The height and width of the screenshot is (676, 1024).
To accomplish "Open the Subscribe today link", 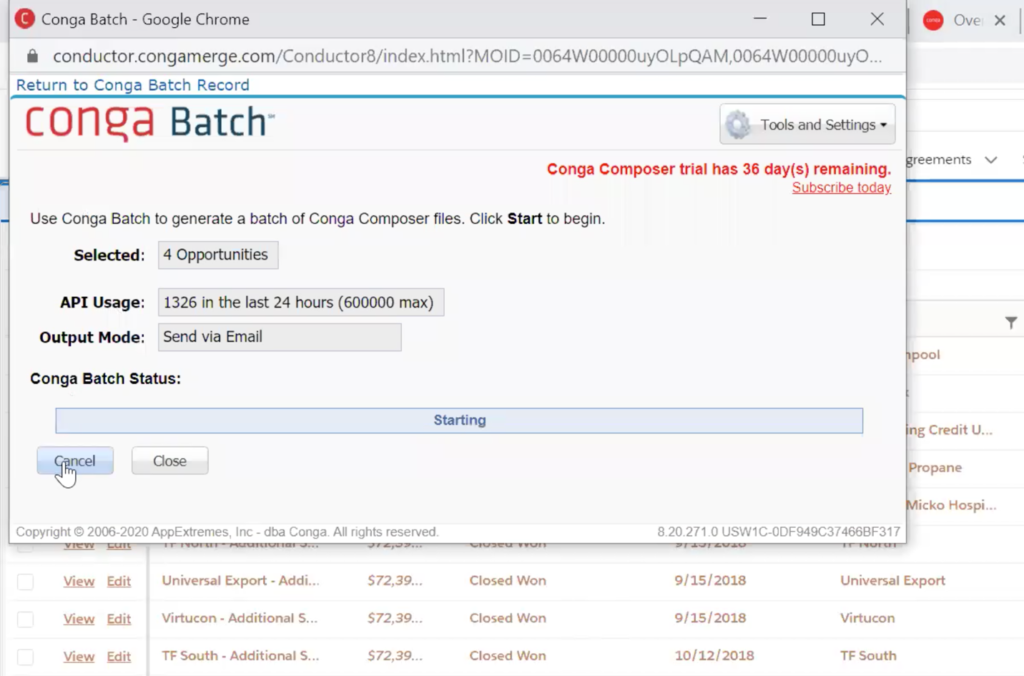I will tap(841, 187).
